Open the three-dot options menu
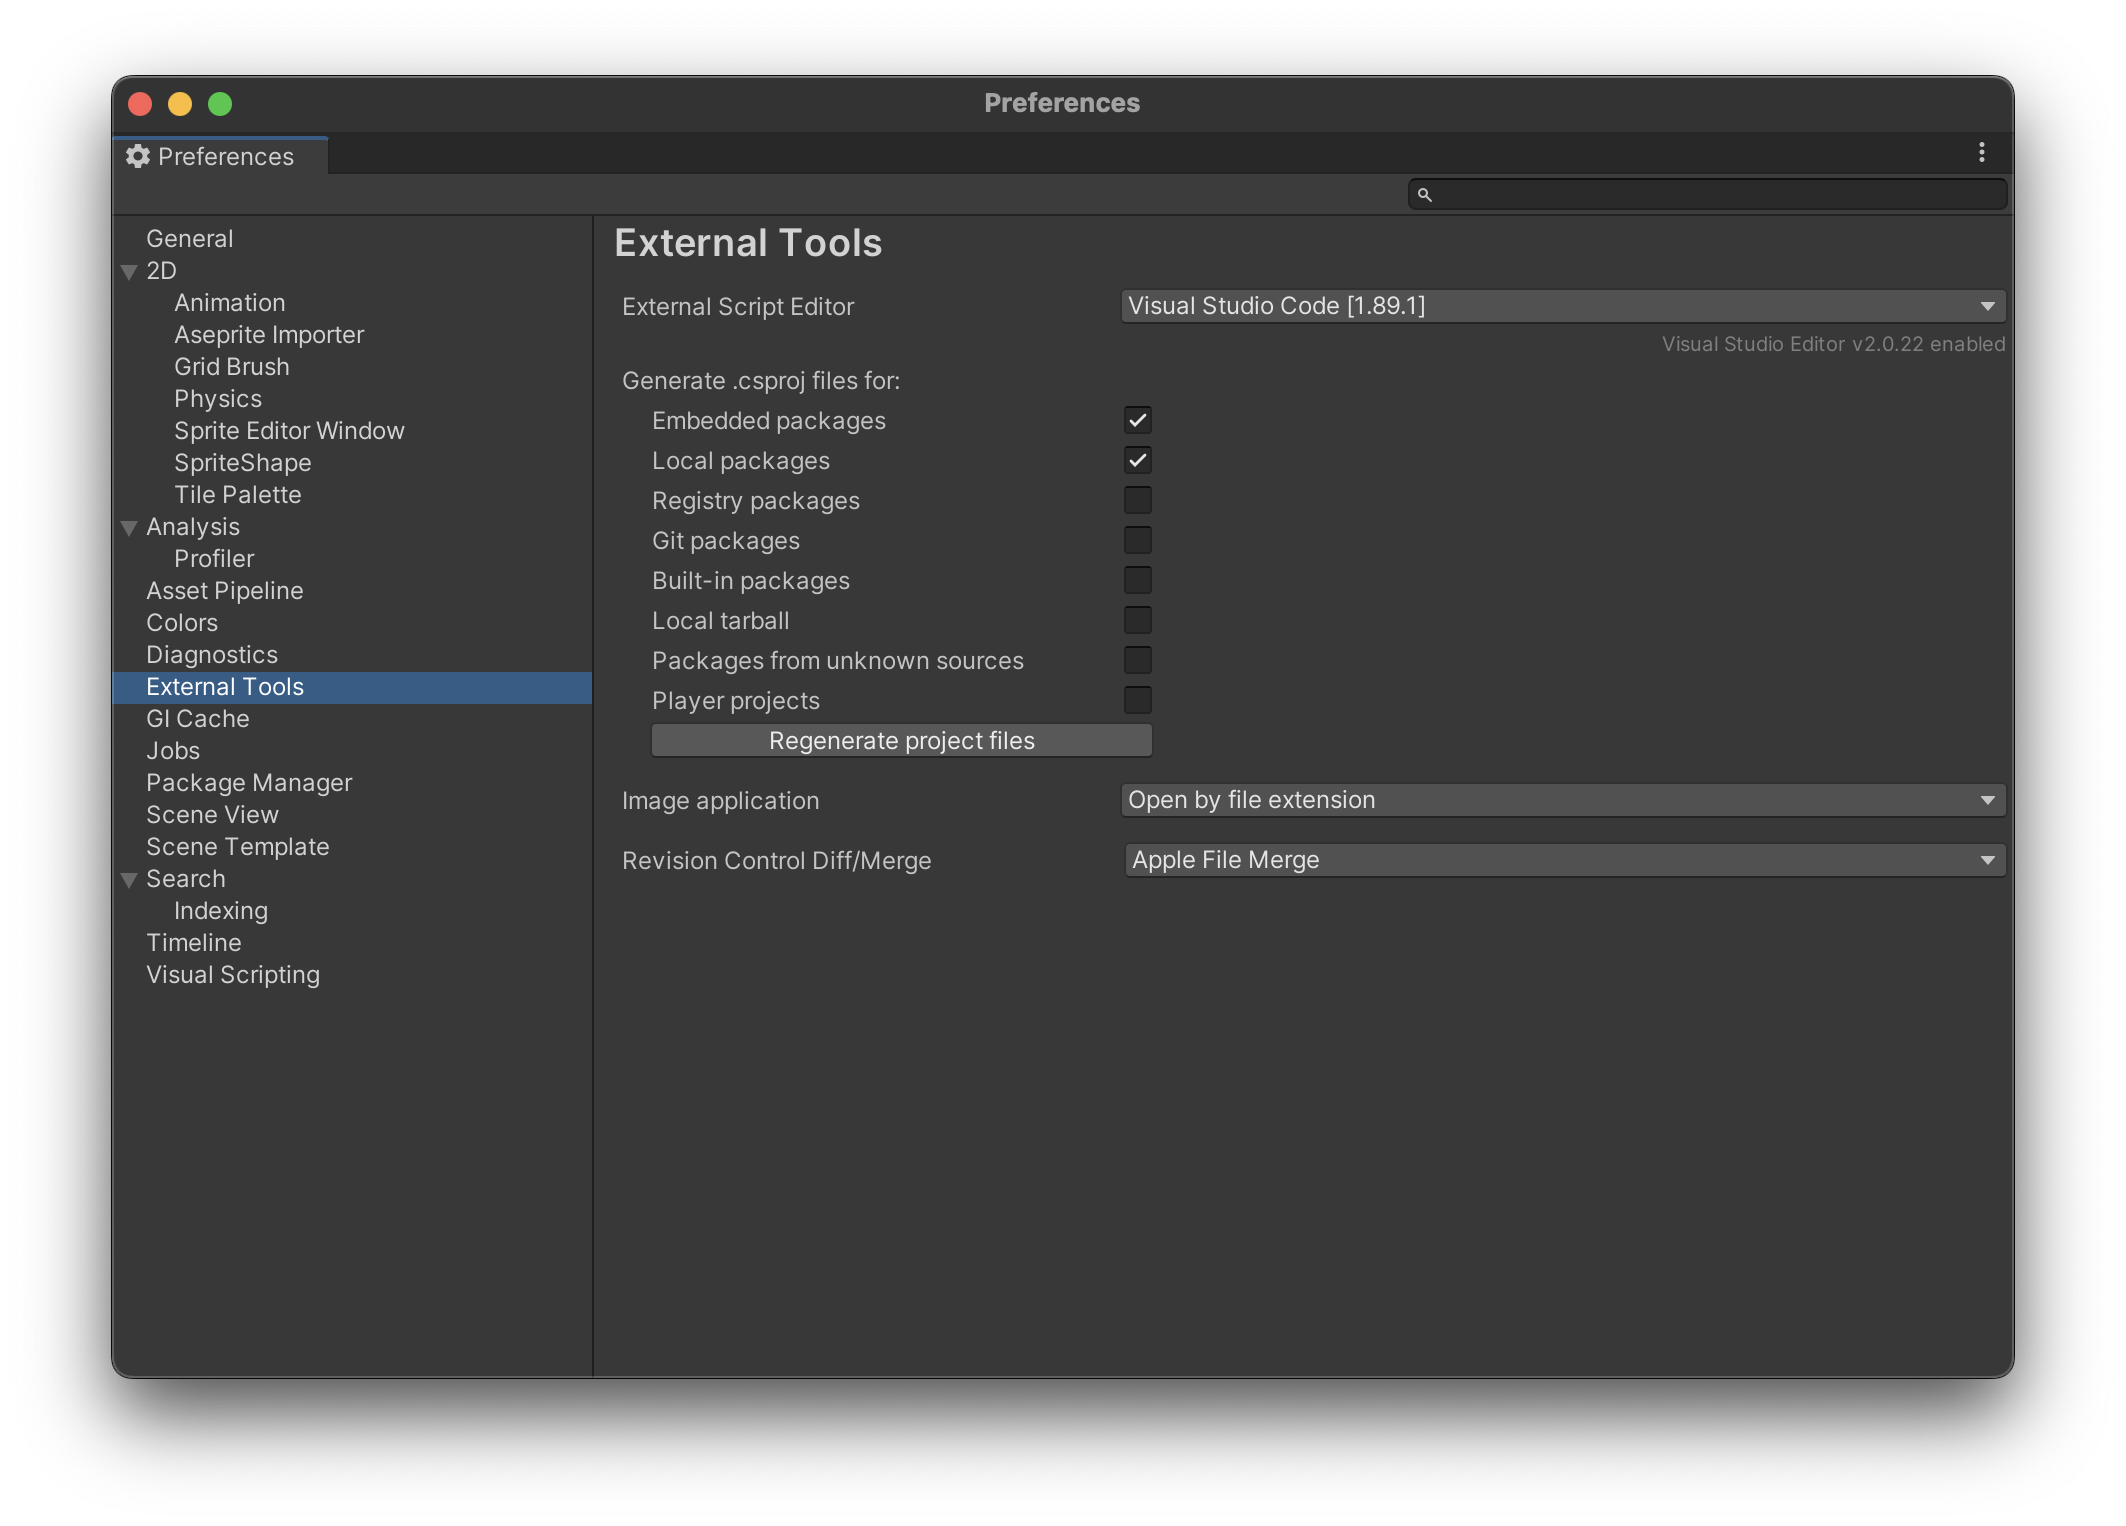Screen dimensions: 2126x1526 tap(1981, 153)
